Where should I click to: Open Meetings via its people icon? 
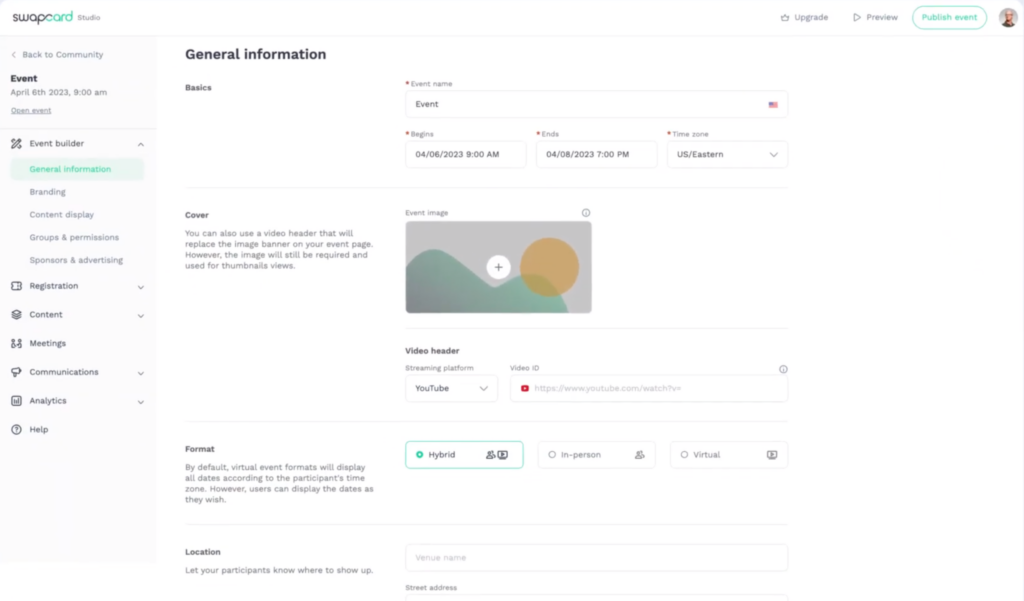(x=16, y=343)
